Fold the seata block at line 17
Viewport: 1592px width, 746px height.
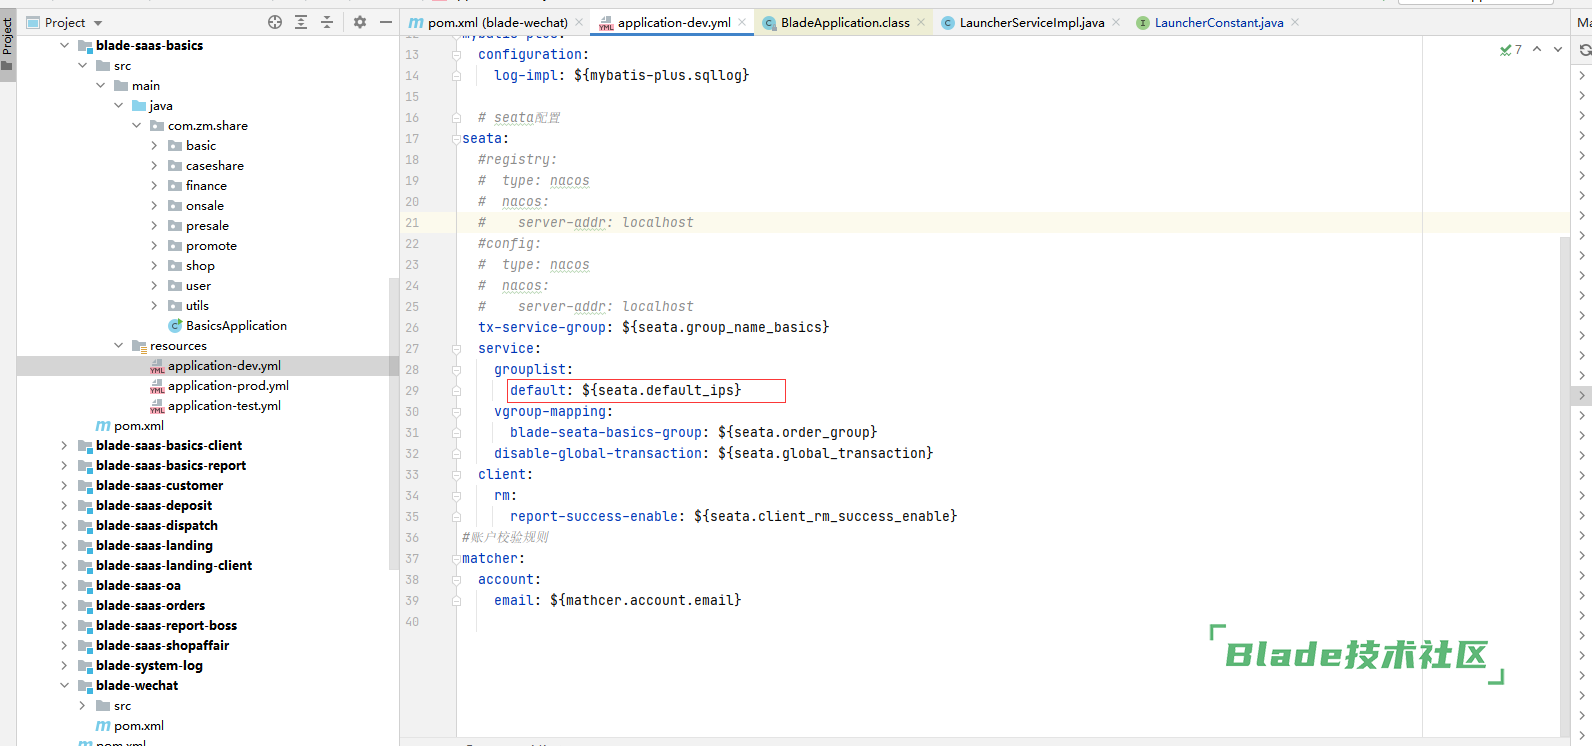(456, 139)
